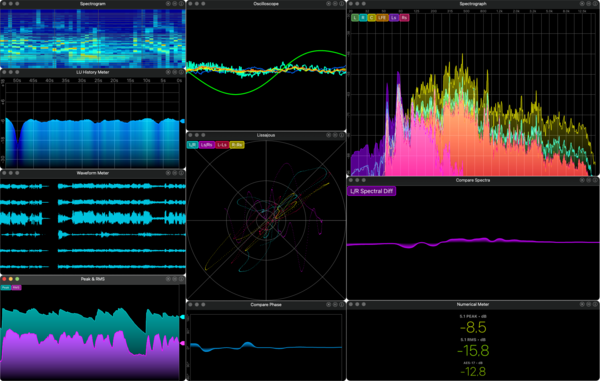Viewport: 600px width, 381px height.
Task: Click the info icon in Spectrograph title bar
Action: click(x=595, y=3)
